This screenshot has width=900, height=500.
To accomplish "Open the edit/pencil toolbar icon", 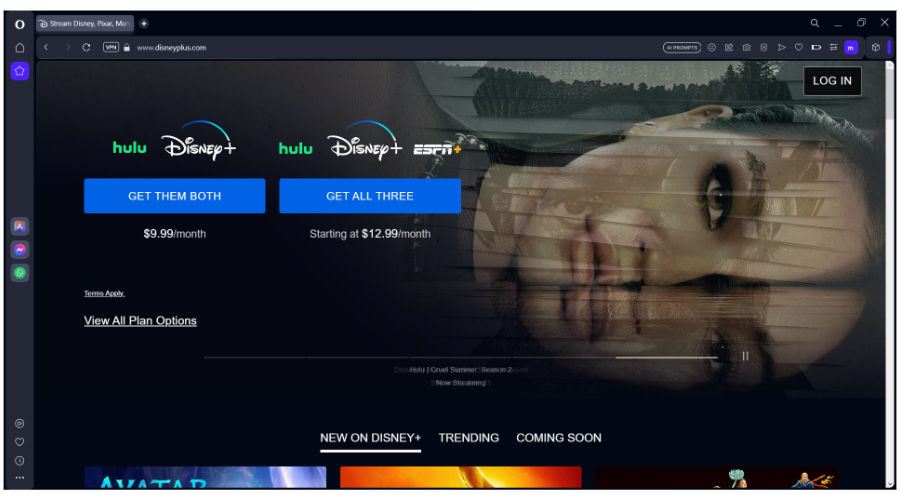I will pos(729,48).
